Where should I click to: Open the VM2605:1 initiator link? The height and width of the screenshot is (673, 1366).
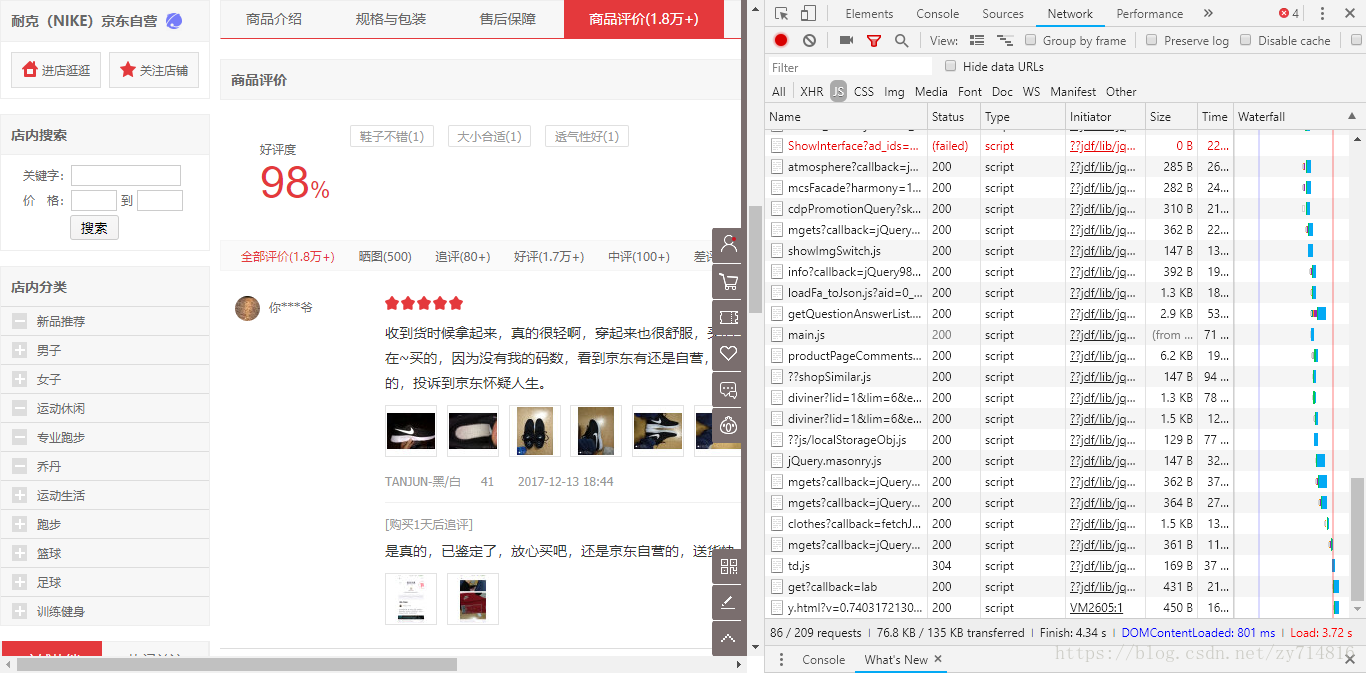point(1096,608)
